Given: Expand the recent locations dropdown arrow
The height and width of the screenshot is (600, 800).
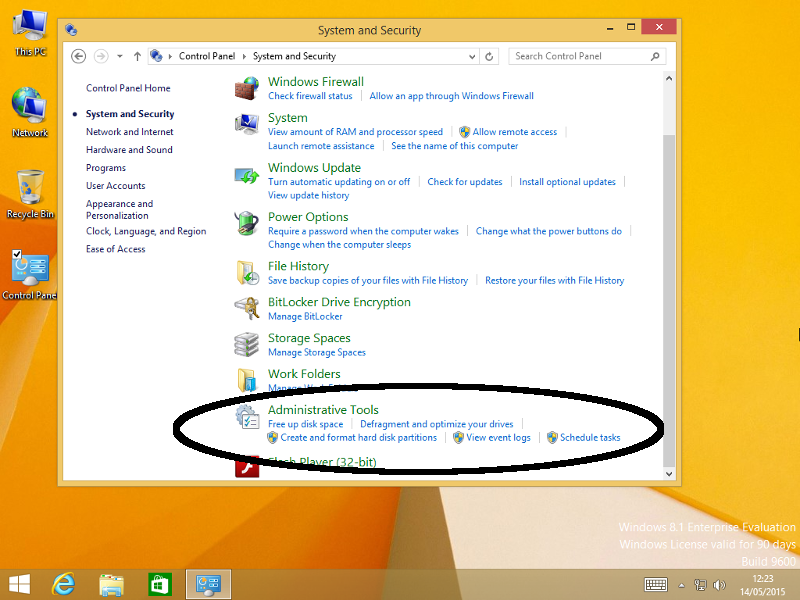Looking at the screenshot, I should click(119, 56).
